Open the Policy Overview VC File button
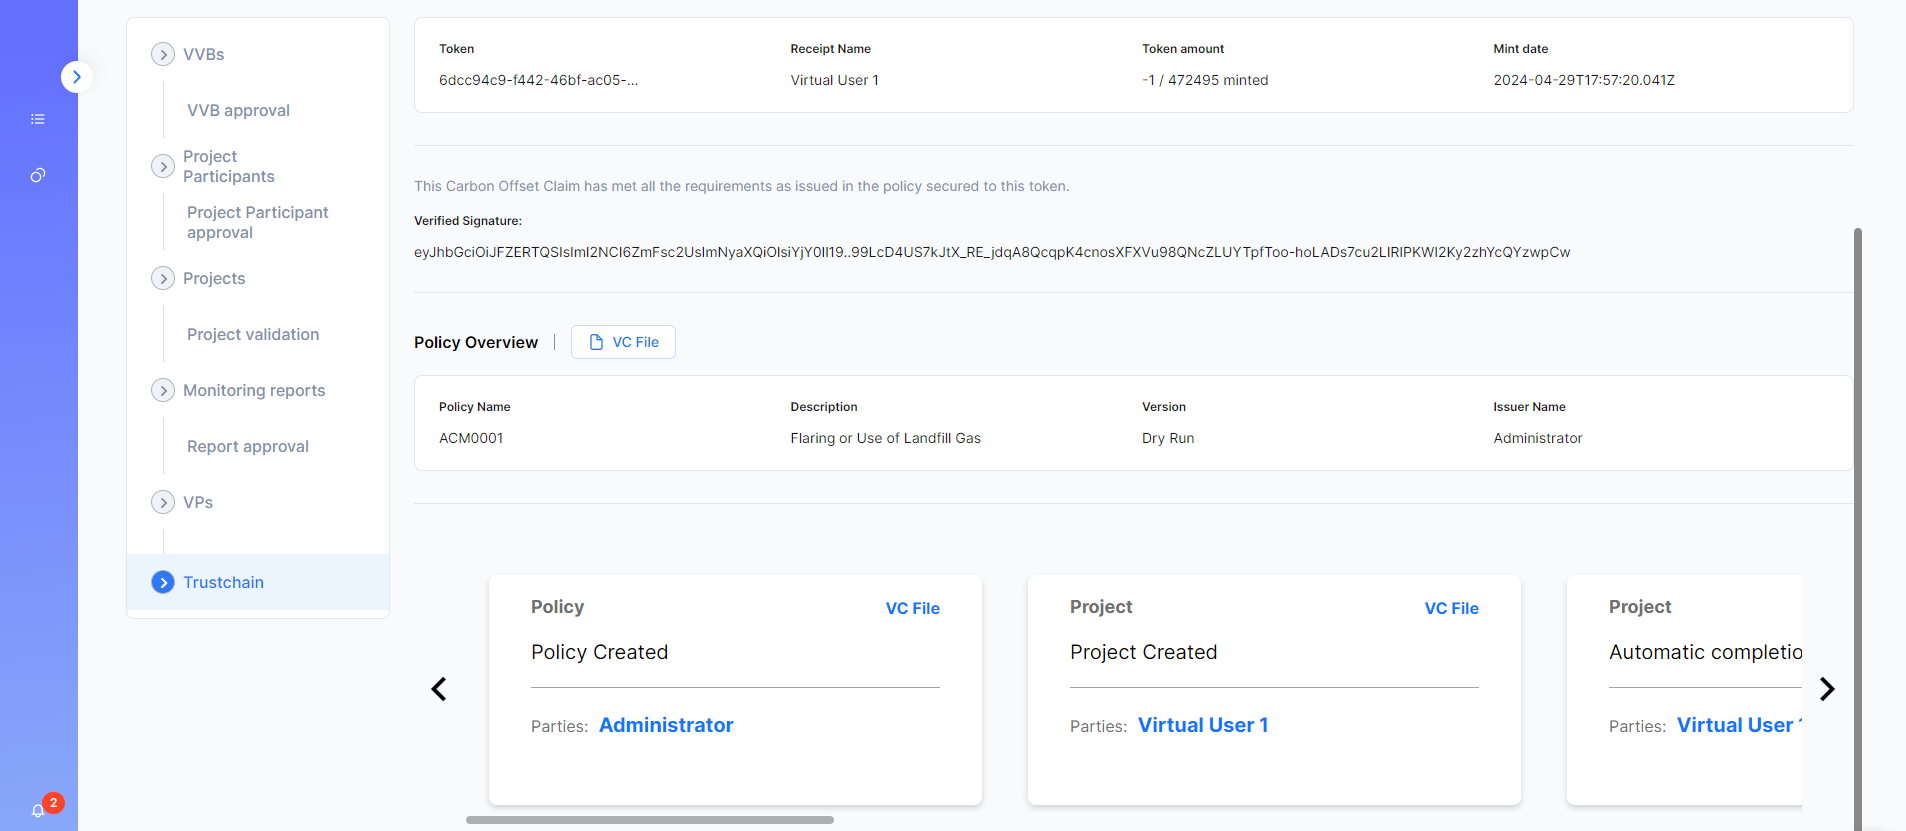Viewport: 1906px width, 831px height. 623,342
